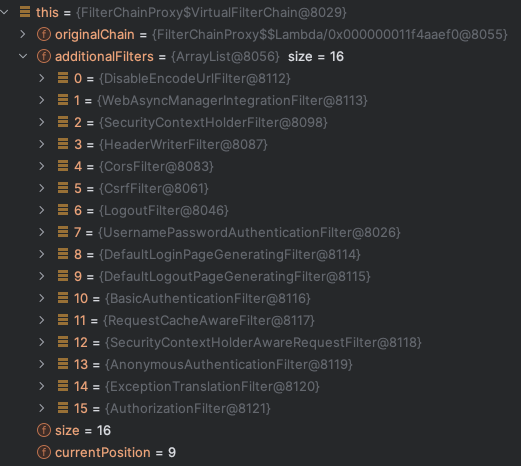Expand element 7 UsernamePasswordAuthenticationFilter
Viewport: 521px width, 466px height.
42,232
